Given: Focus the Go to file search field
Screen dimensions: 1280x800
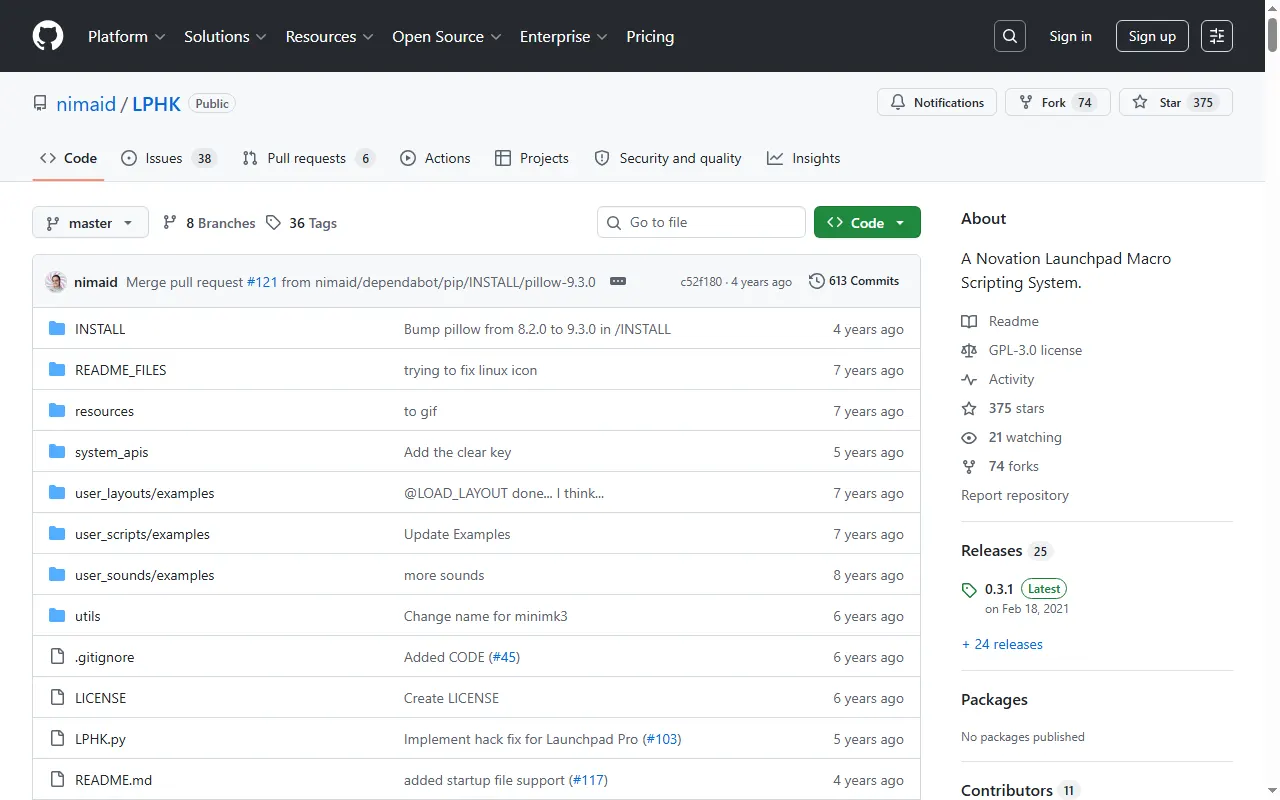Looking at the screenshot, I should click(x=701, y=222).
